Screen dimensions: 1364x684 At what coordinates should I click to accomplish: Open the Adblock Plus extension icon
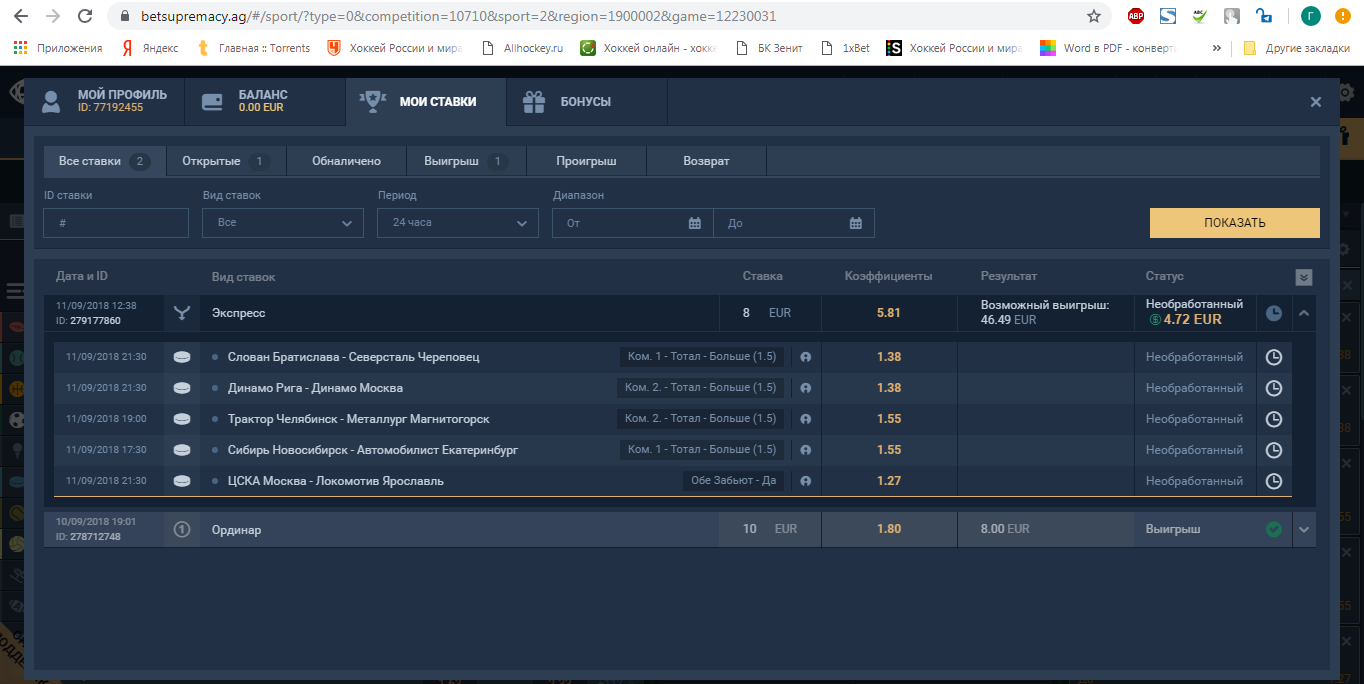click(x=1136, y=16)
